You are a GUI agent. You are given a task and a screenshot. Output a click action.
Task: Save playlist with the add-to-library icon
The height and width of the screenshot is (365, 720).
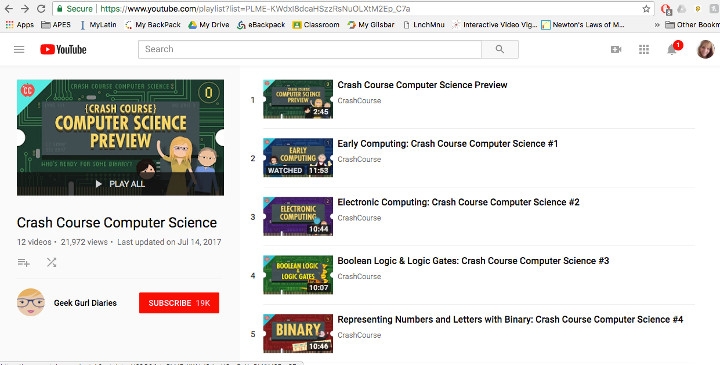pyautogui.click(x=23, y=263)
